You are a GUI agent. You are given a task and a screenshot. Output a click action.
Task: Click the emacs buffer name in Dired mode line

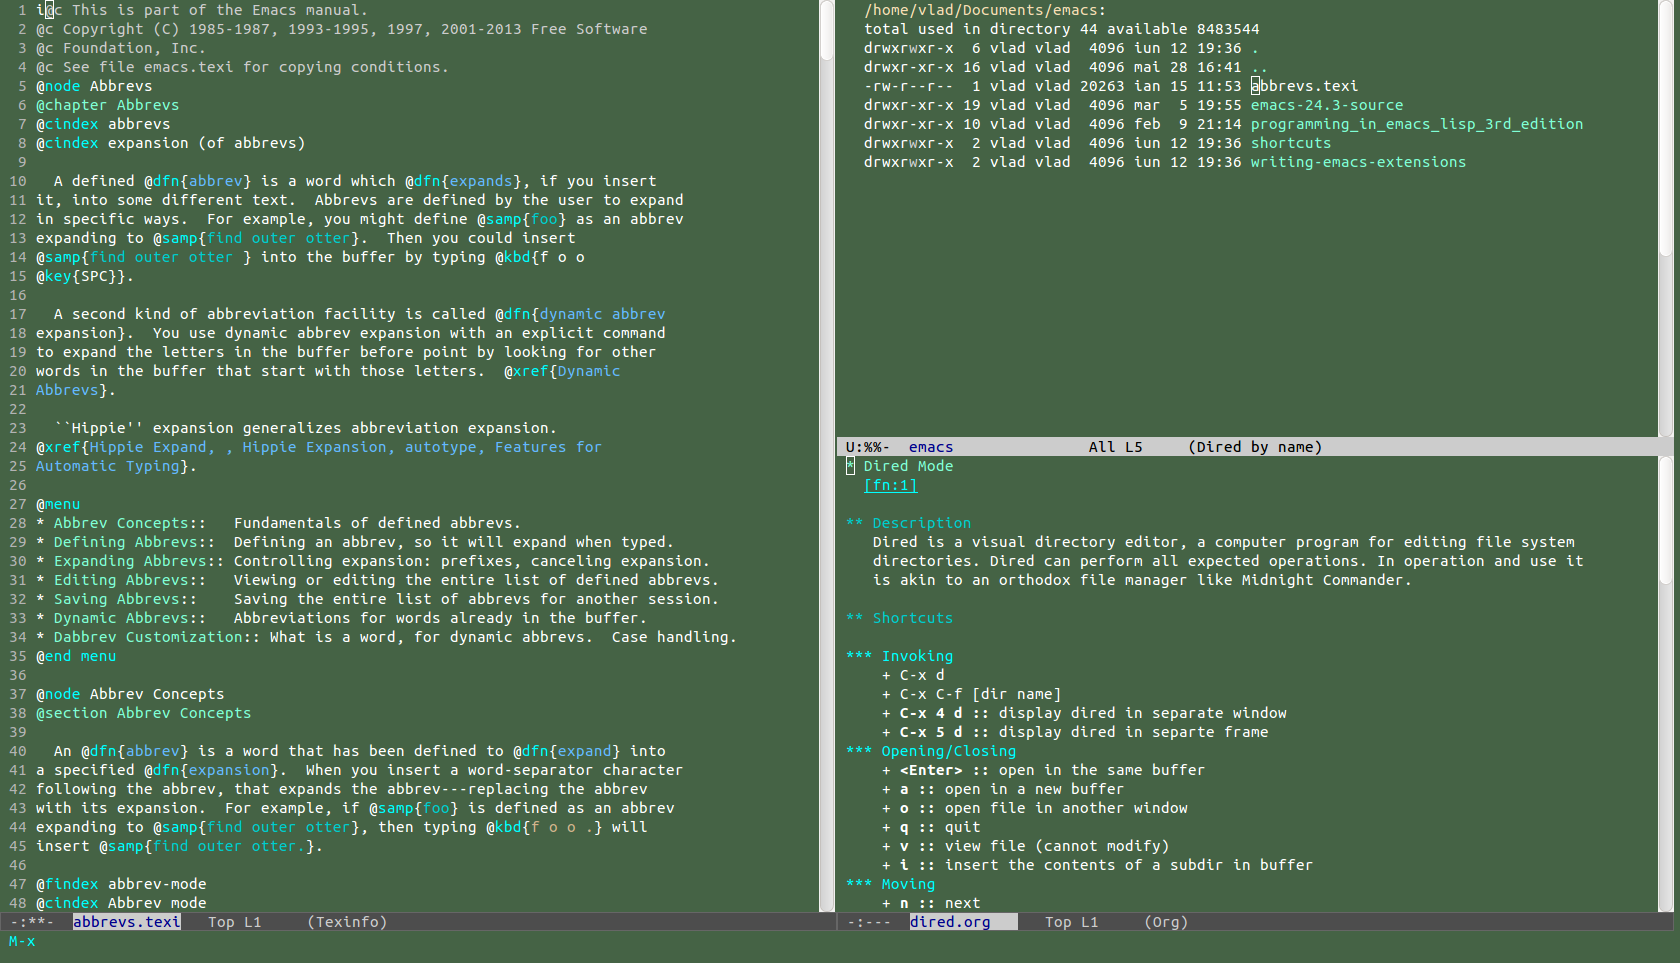point(930,447)
